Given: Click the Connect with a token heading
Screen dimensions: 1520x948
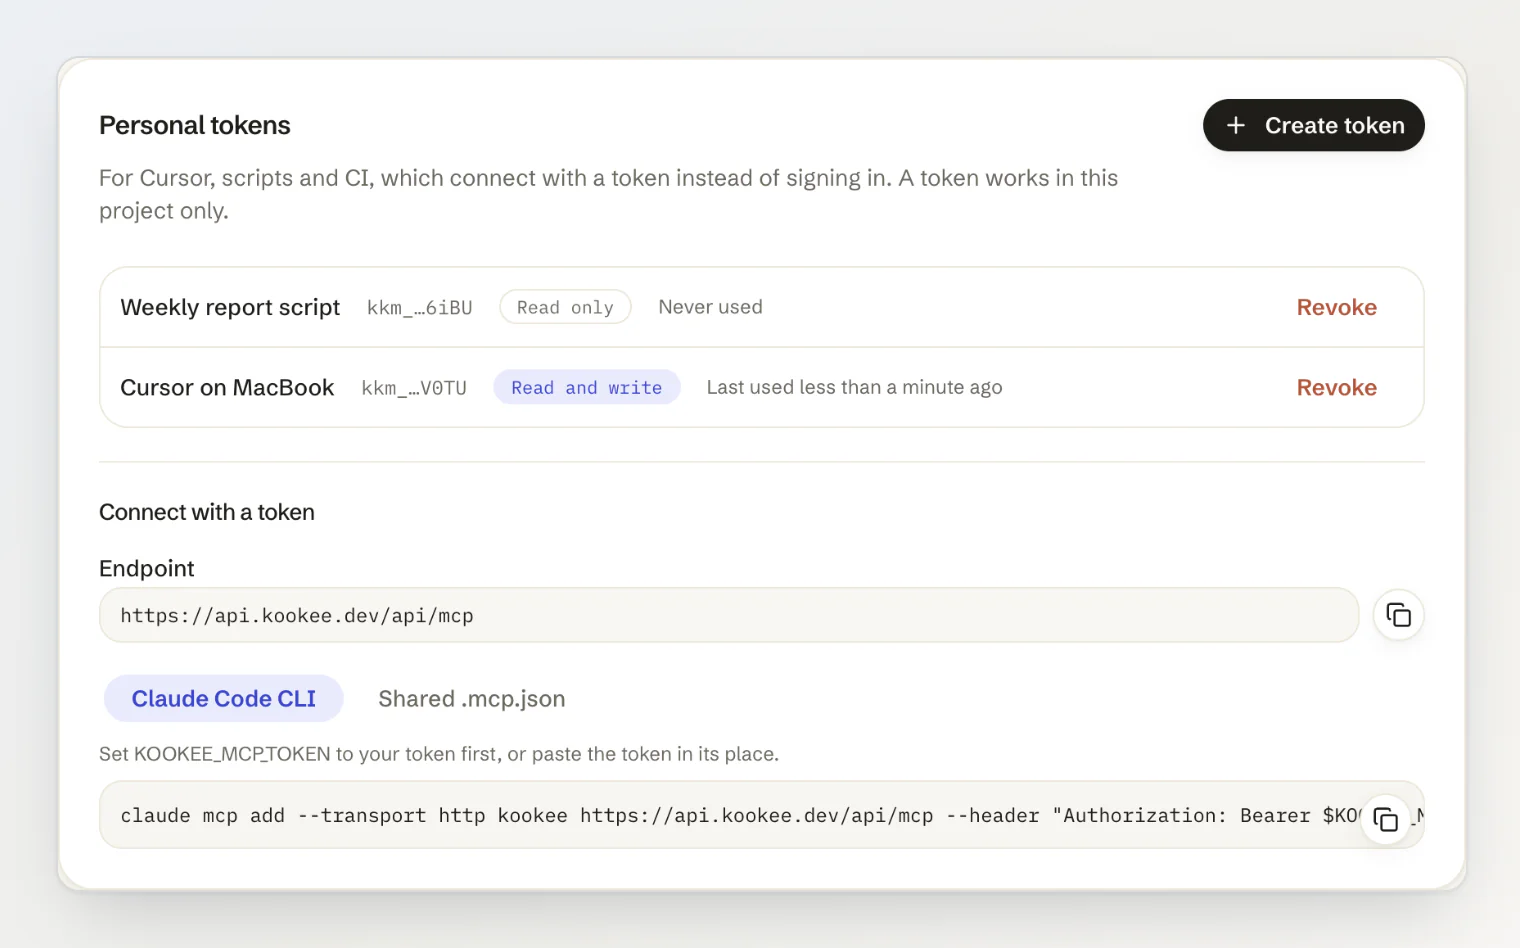Looking at the screenshot, I should point(207,512).
